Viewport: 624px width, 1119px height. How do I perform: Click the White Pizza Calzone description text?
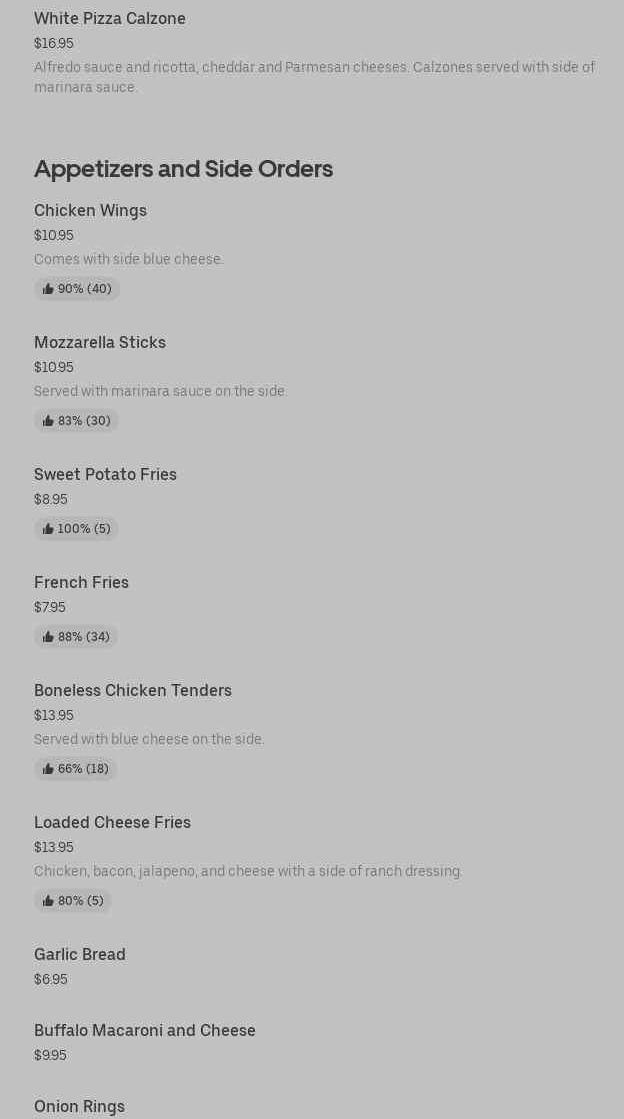pyautogui.click(x=314, y=77)
